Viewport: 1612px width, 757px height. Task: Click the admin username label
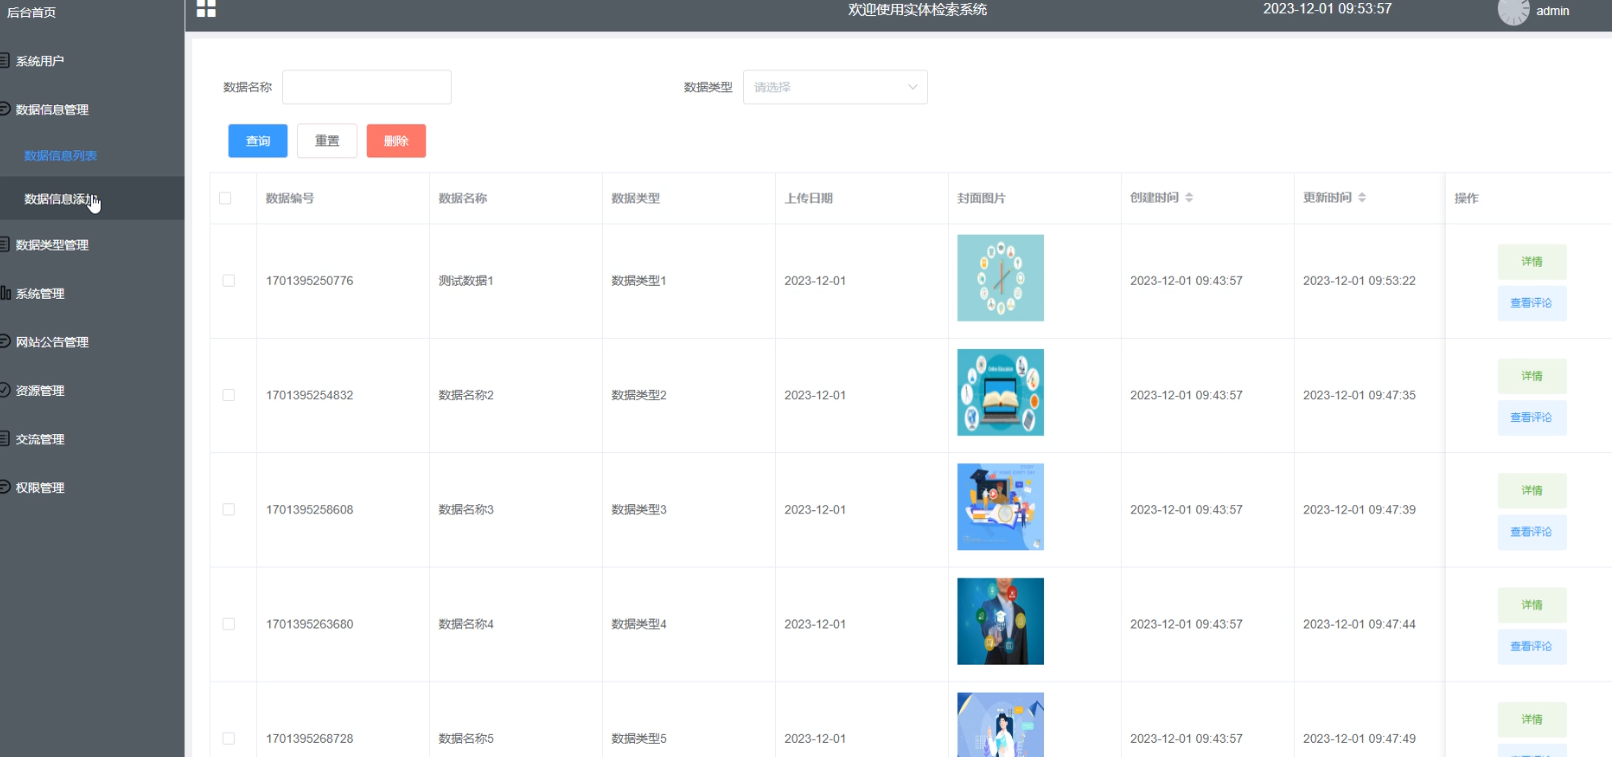(x=1553, y=11)
